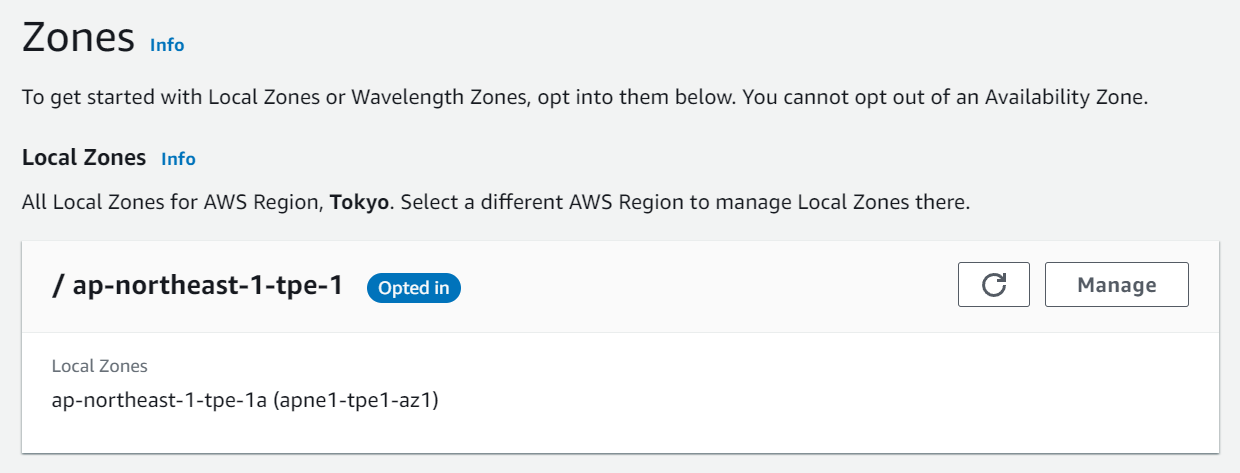This screenshot has width=1240, height=473.
Task: Click the bold Tokyo region name
Action: point(358,203)
